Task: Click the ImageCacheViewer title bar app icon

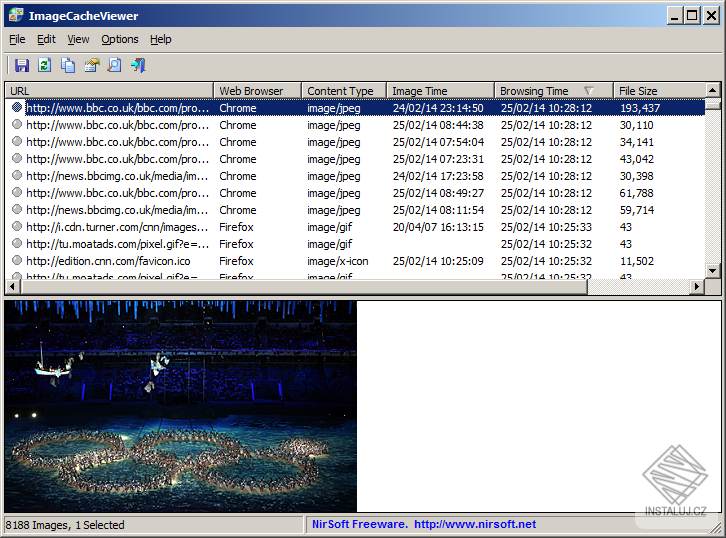Action: point(16,15)
